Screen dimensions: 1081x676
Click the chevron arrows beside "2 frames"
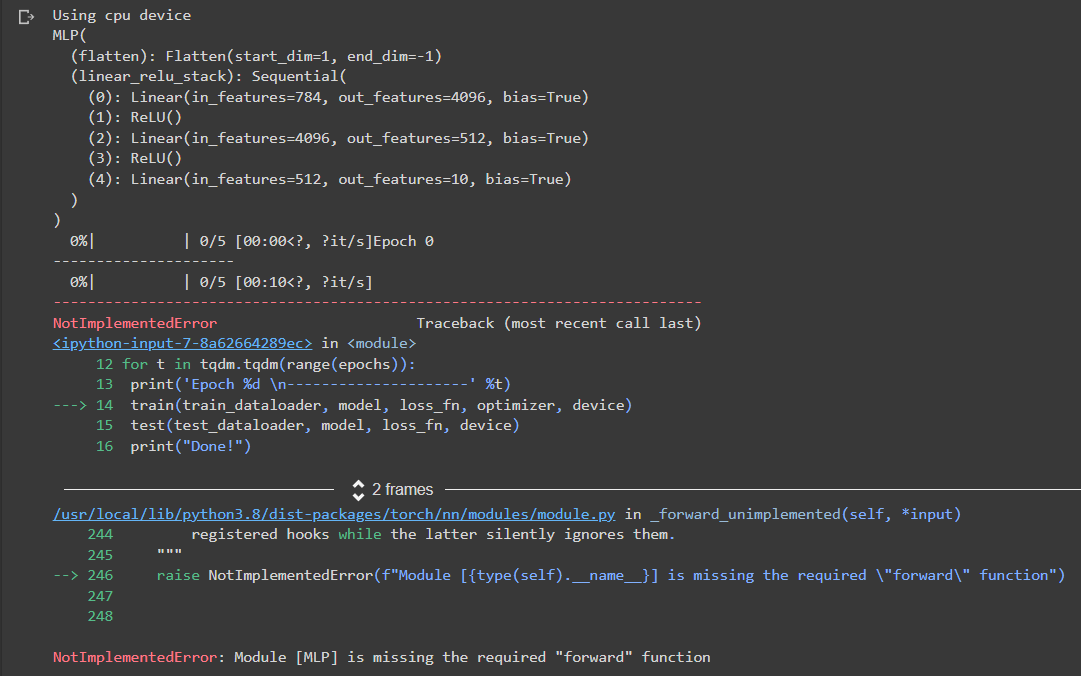pyautogui.click(x=358, y=489)
